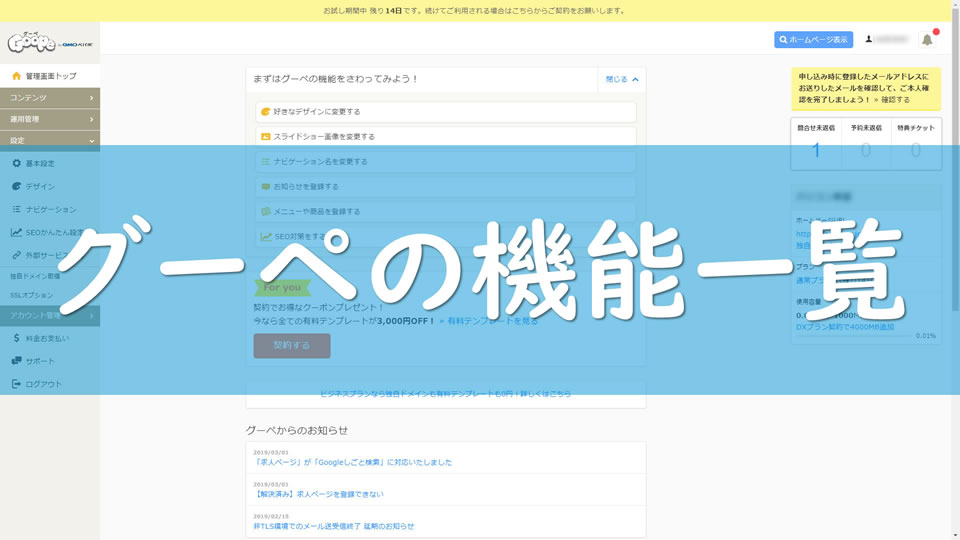Open ナビゲーション list icon
The image size is (960, 540).
pyautogui.click(x=17, y=209)
